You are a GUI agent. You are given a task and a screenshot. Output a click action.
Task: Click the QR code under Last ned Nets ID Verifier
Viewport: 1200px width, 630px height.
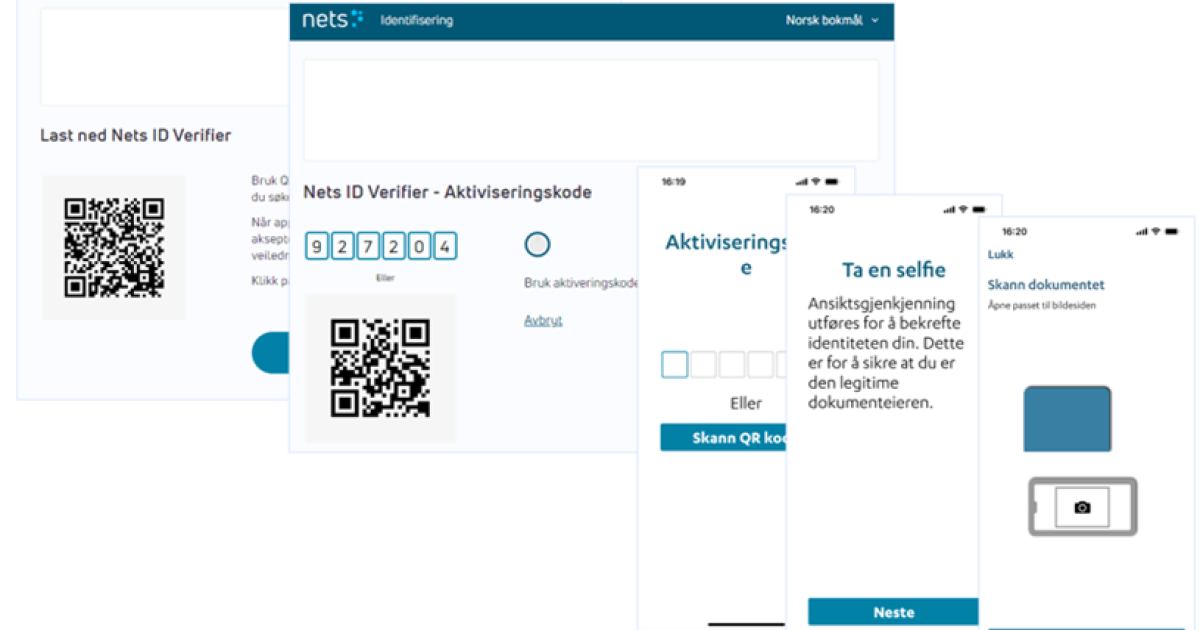(113, 246)
